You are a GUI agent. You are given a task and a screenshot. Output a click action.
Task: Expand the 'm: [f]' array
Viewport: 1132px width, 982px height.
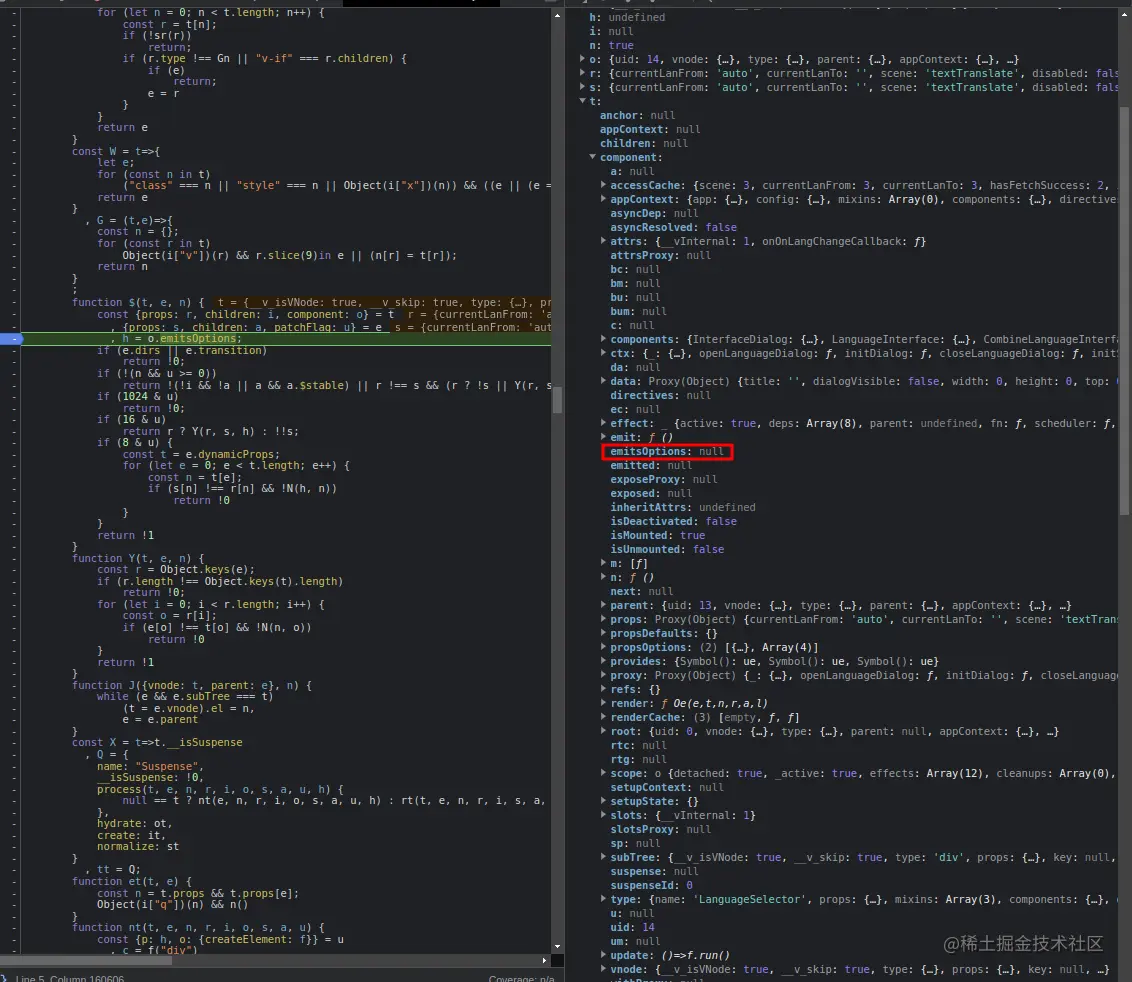tap(604, 563)
